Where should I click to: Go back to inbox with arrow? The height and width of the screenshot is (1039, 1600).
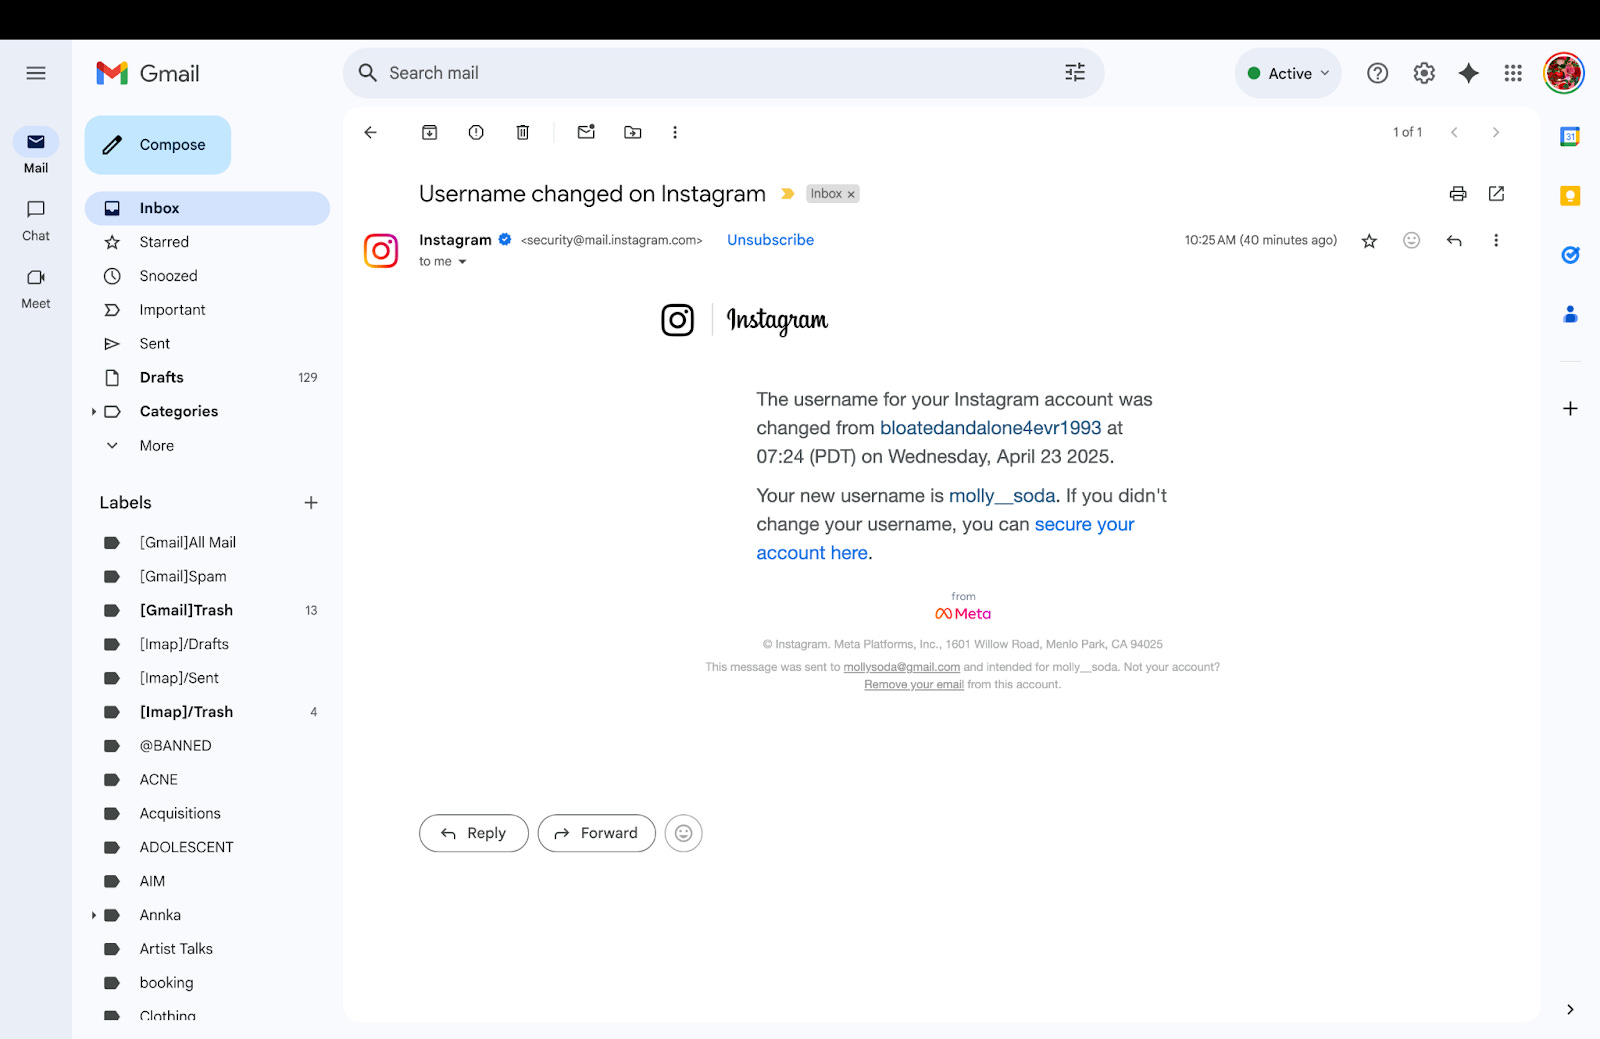coord(370,132)
